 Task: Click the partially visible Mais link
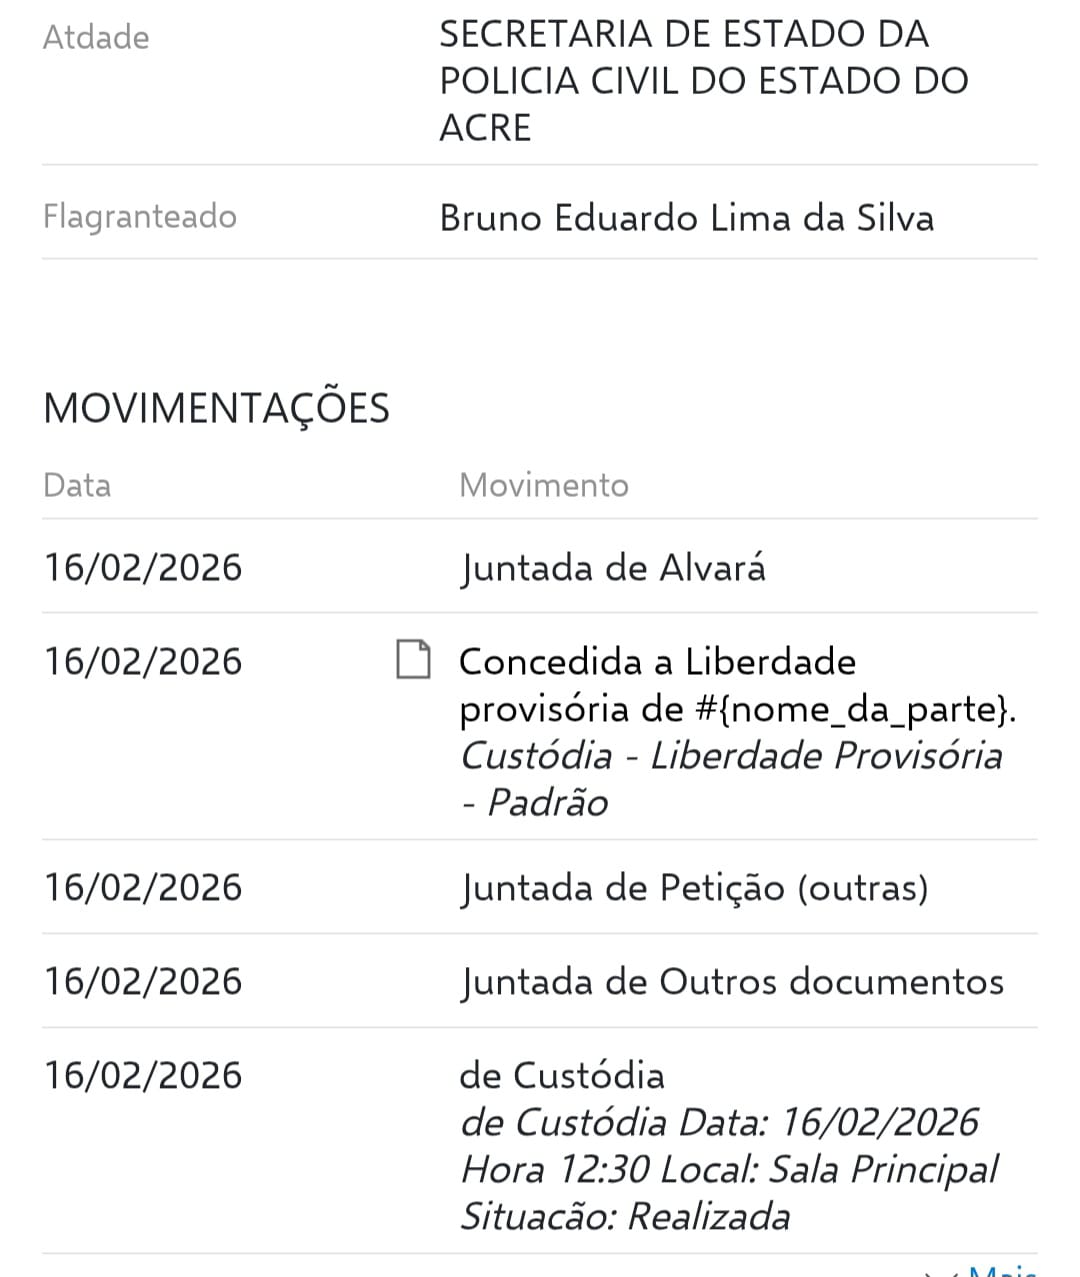pyautogui.click(x=1003, y=1270)
